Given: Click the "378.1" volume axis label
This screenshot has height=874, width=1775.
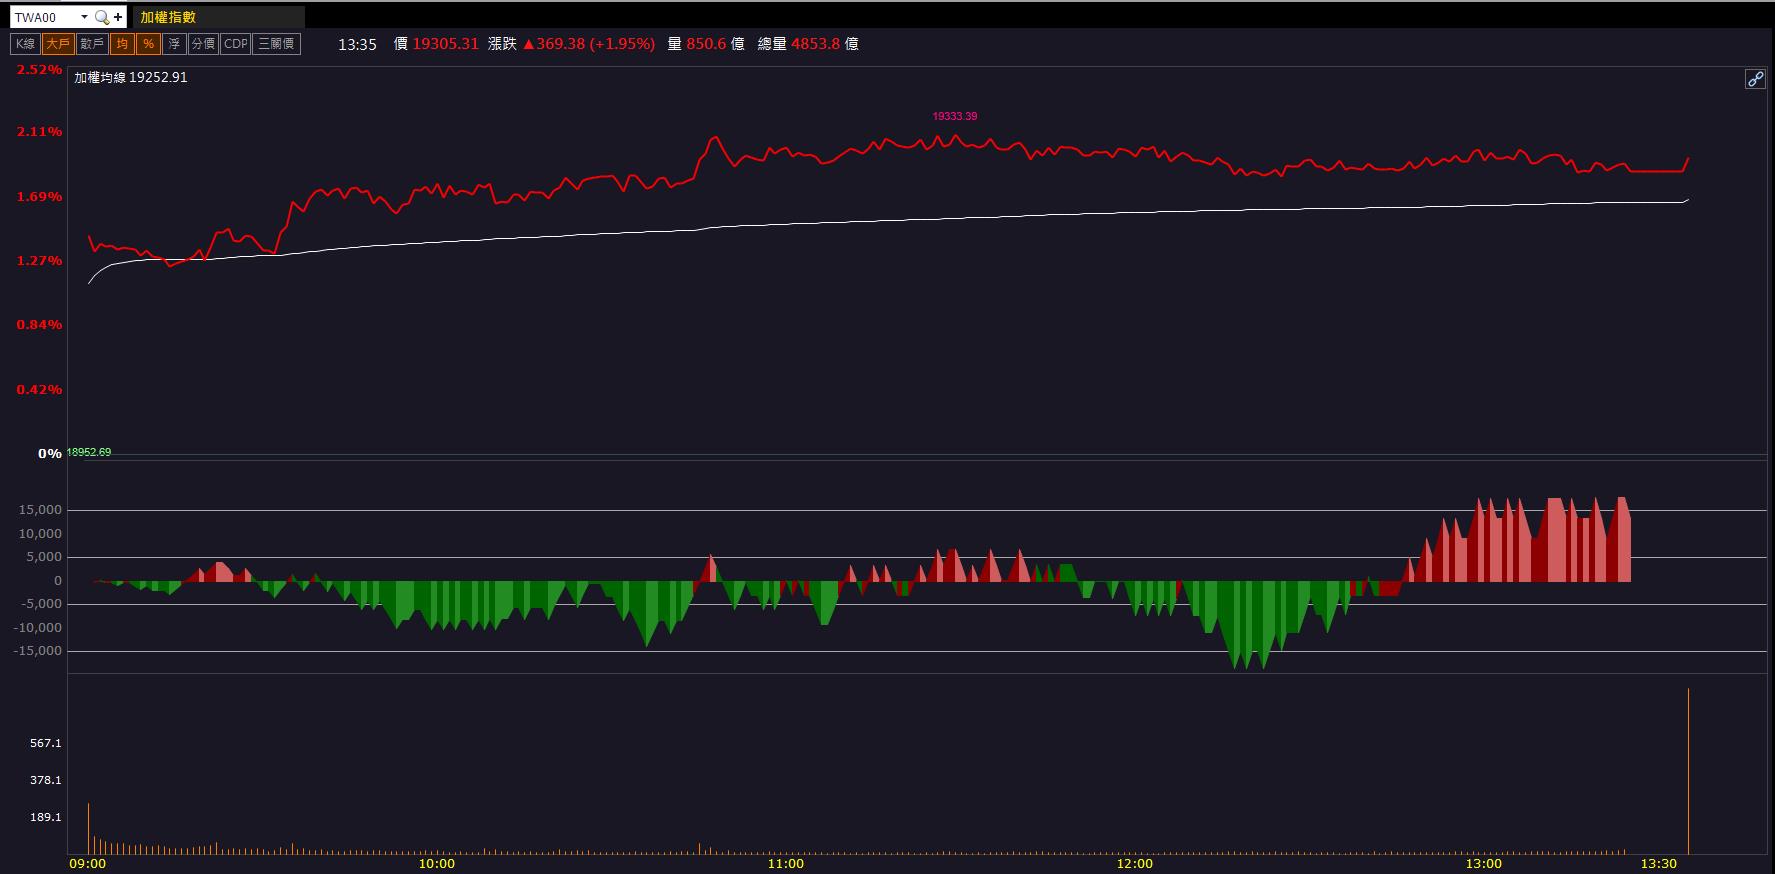Looking at the screenshot, I should (46, 780).
